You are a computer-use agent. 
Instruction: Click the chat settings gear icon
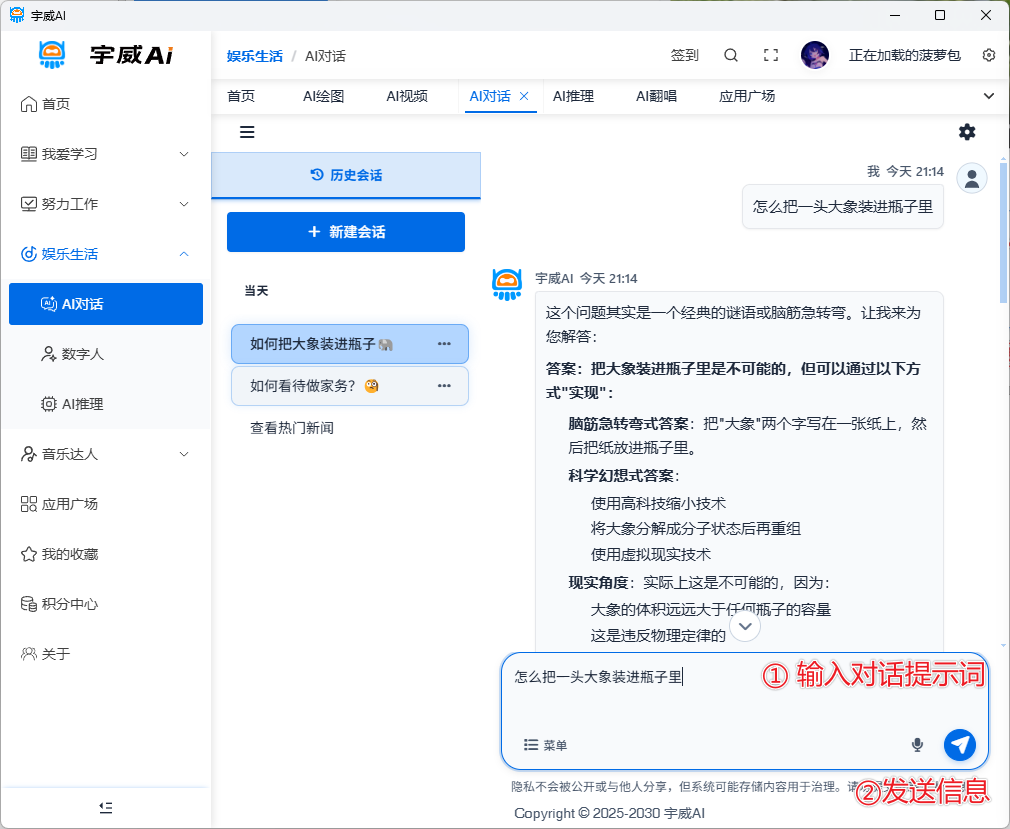point(967,132)
